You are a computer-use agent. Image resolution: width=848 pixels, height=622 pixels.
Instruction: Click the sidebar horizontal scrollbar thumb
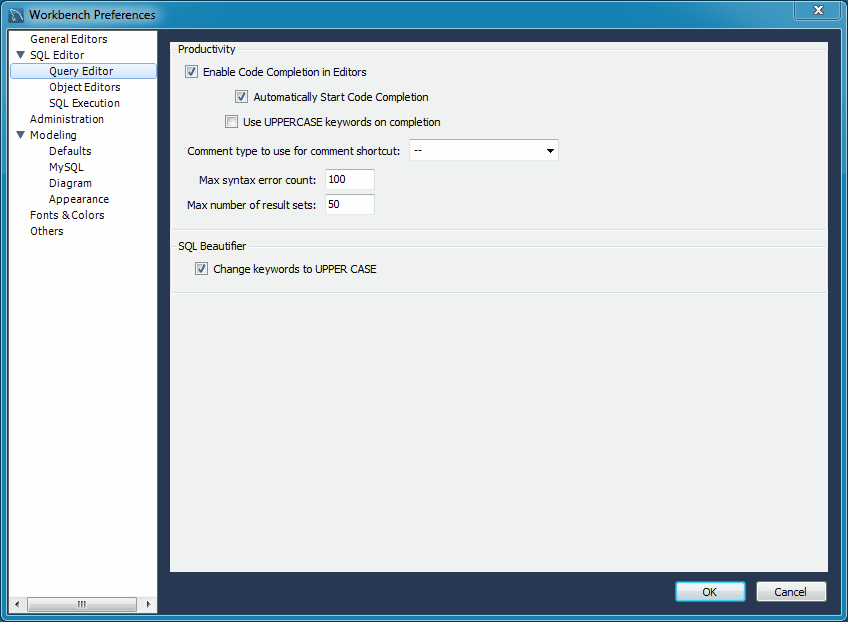[82, 604]
